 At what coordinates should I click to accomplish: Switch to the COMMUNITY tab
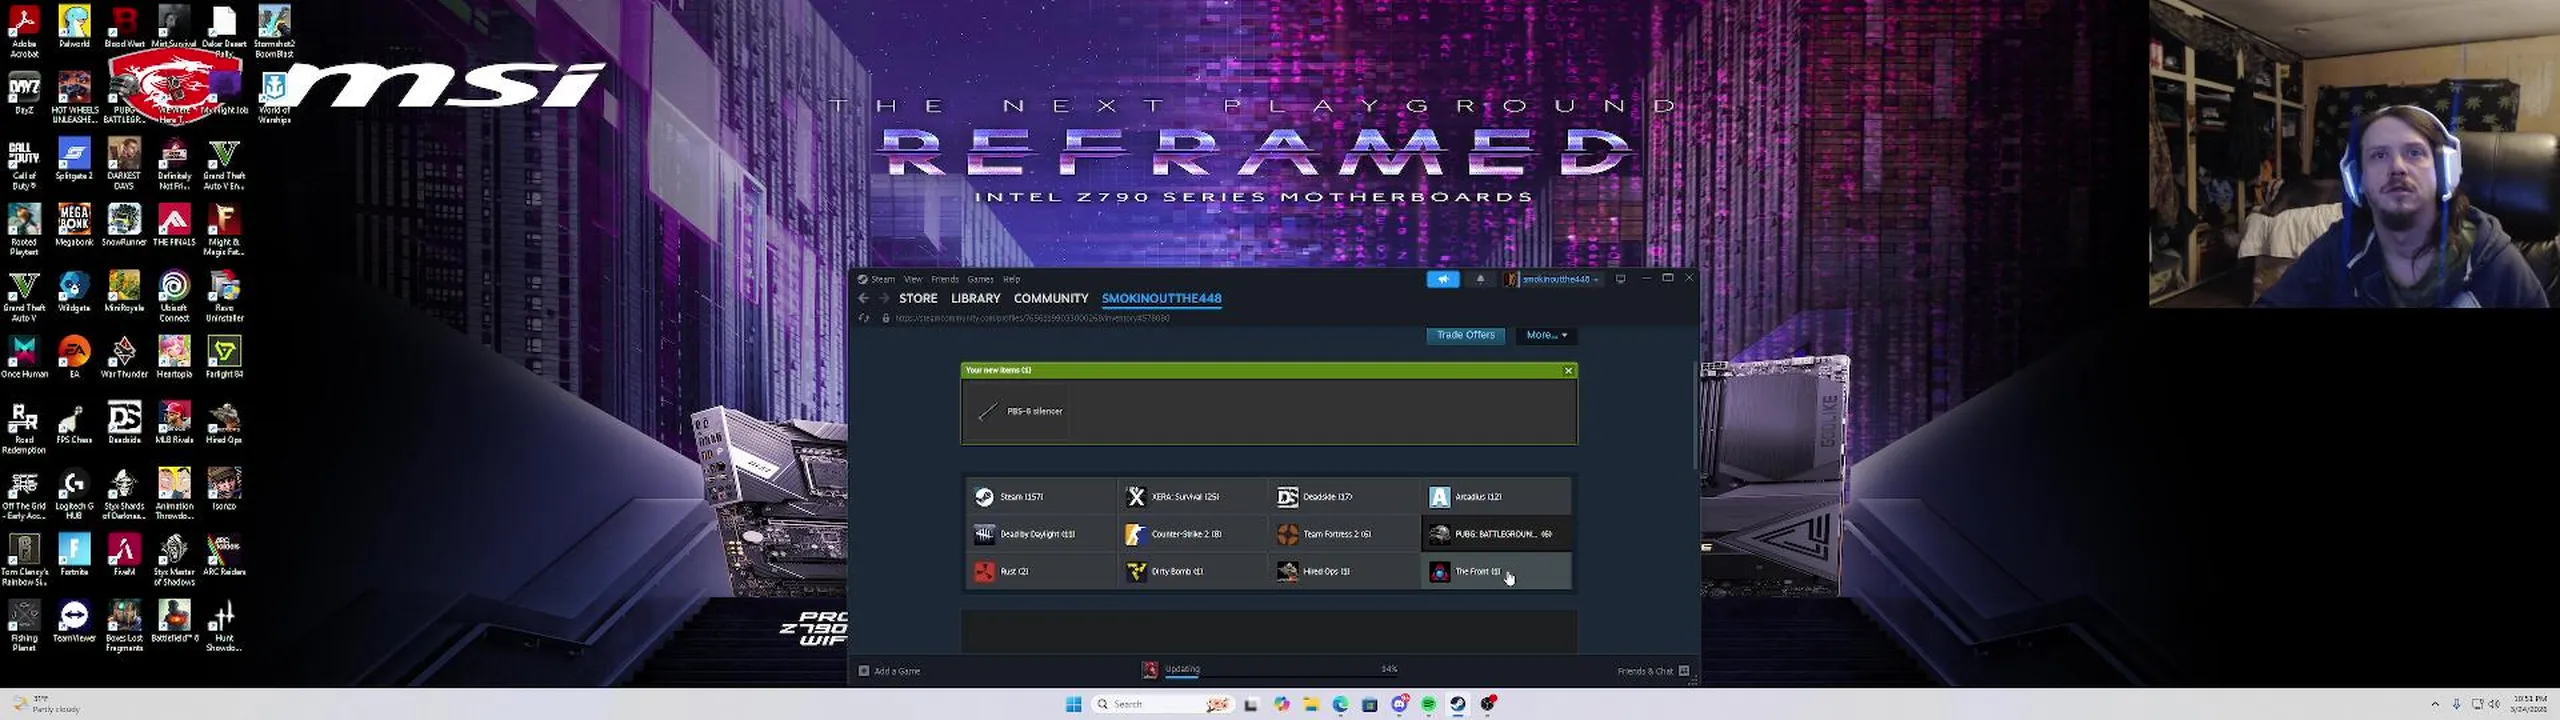coord(1050,298)
